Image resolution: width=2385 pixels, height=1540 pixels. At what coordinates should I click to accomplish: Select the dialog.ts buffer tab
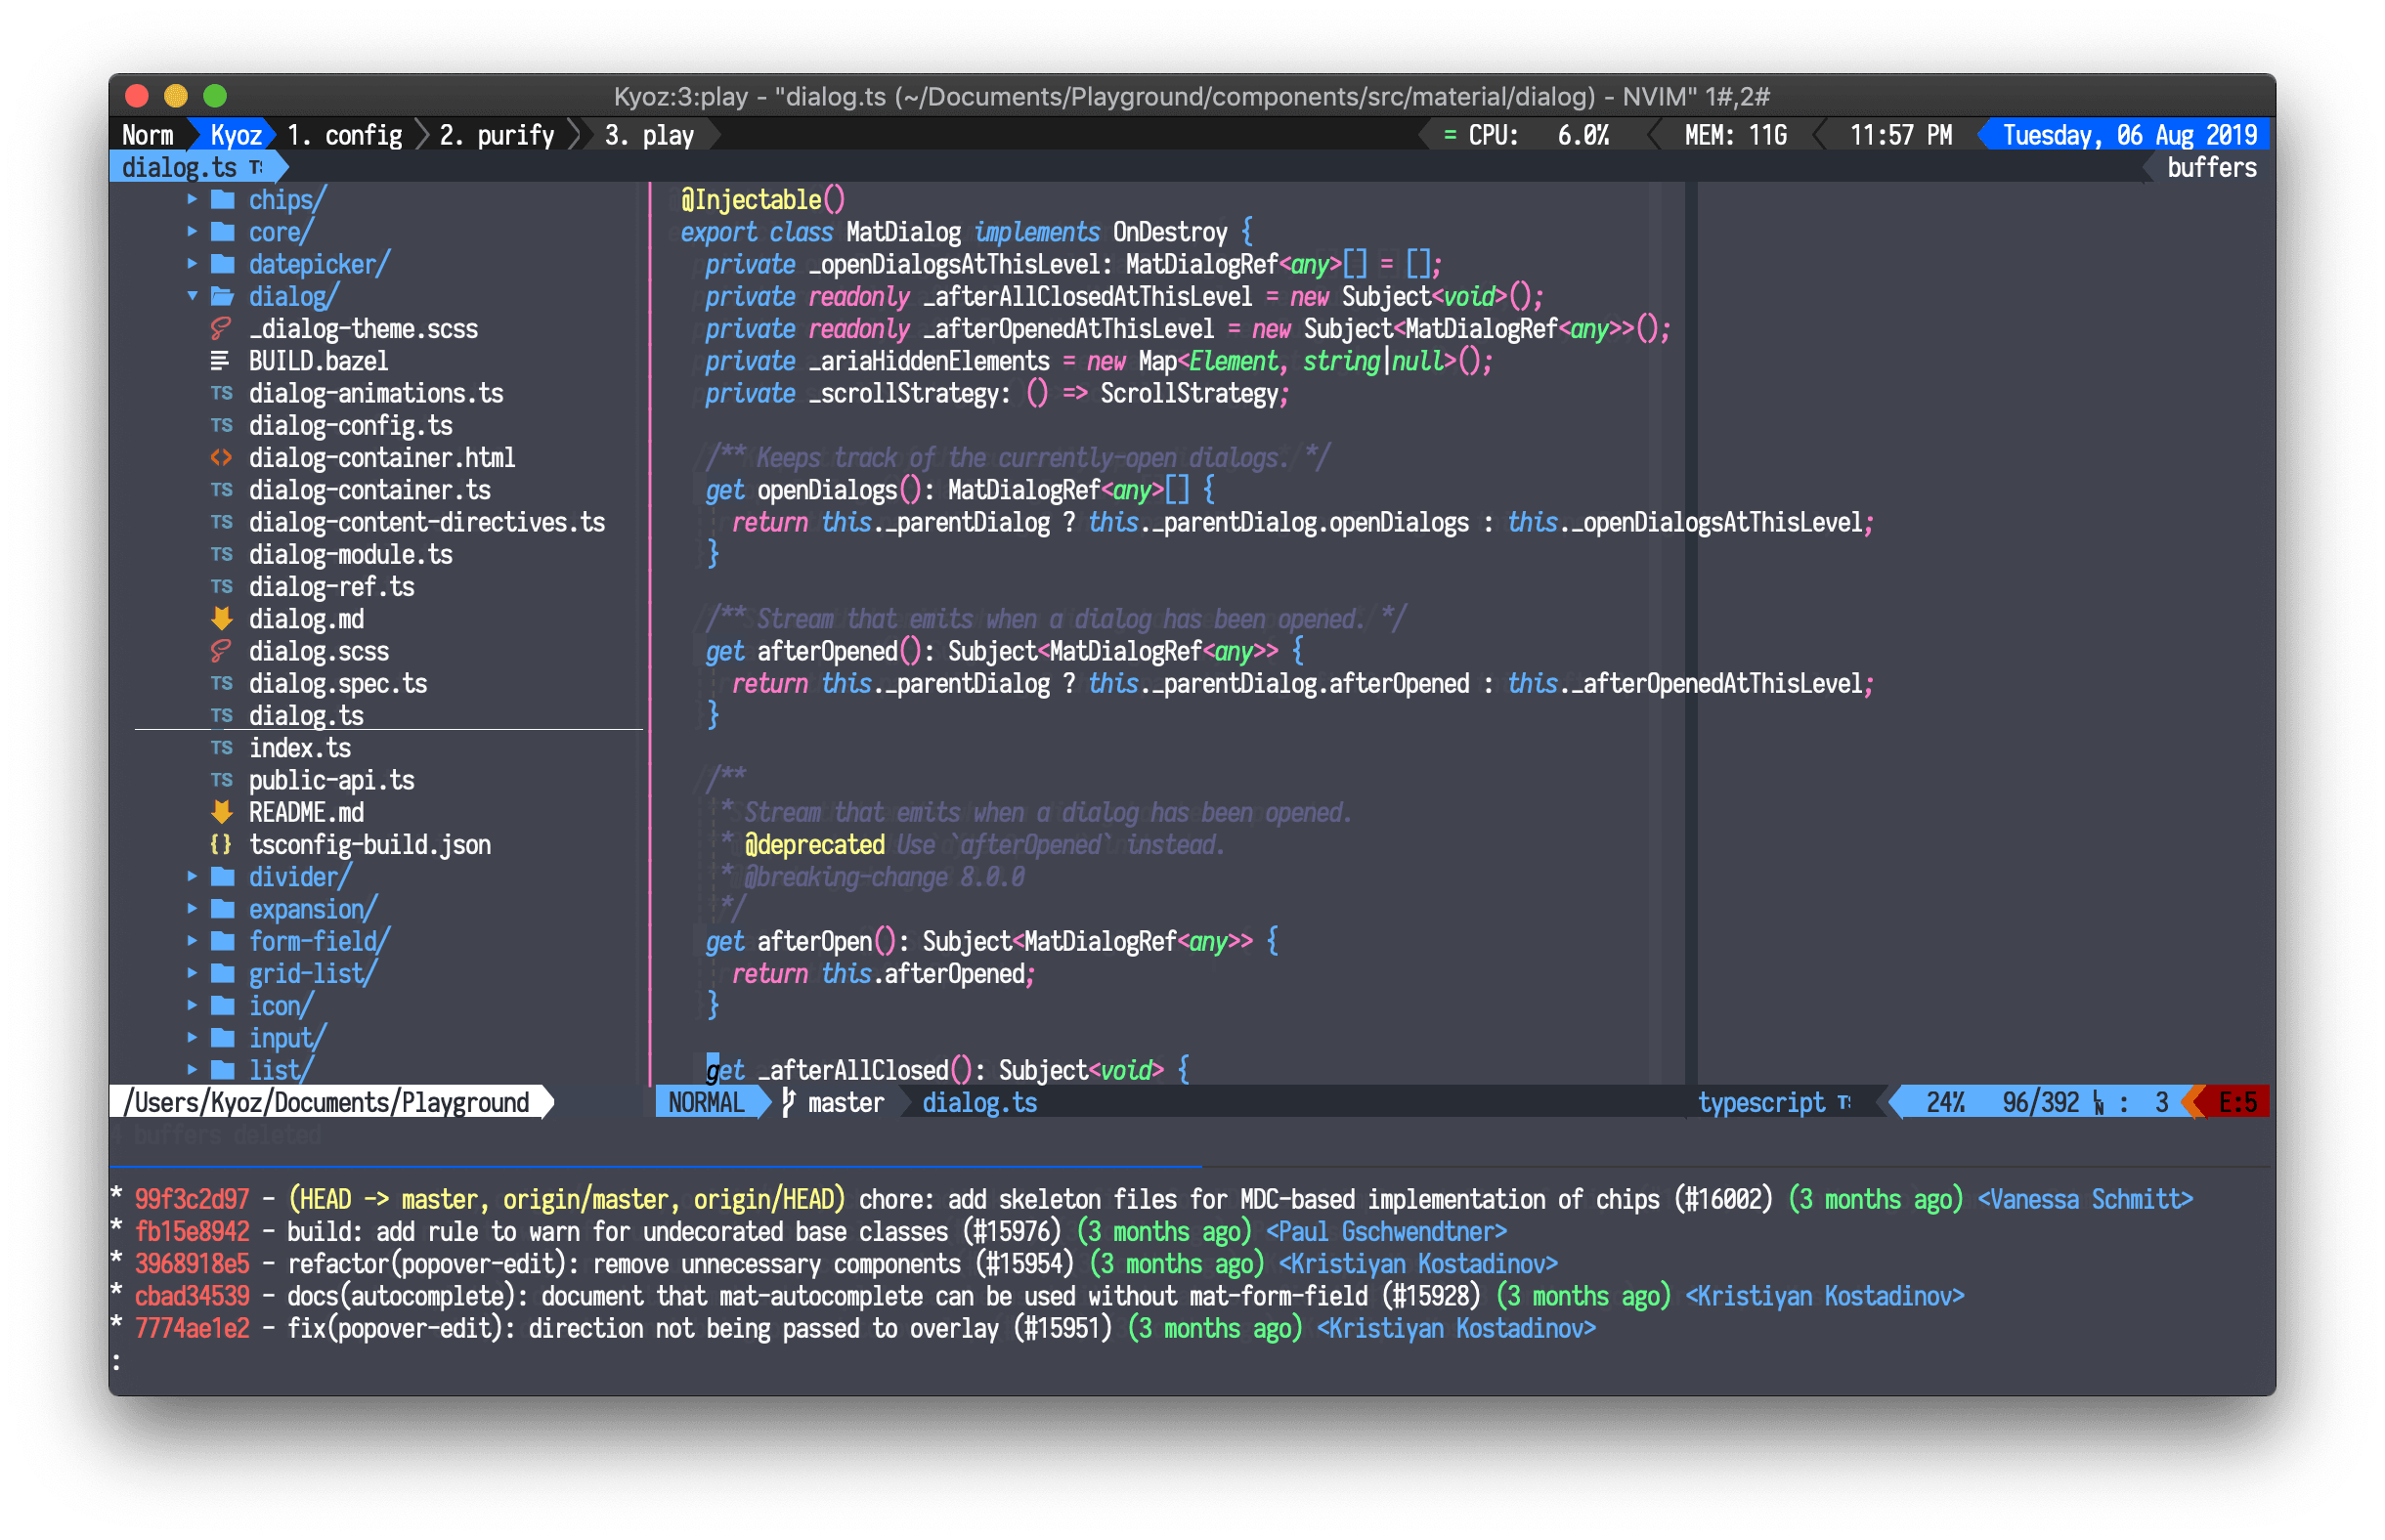pos(180,167)
